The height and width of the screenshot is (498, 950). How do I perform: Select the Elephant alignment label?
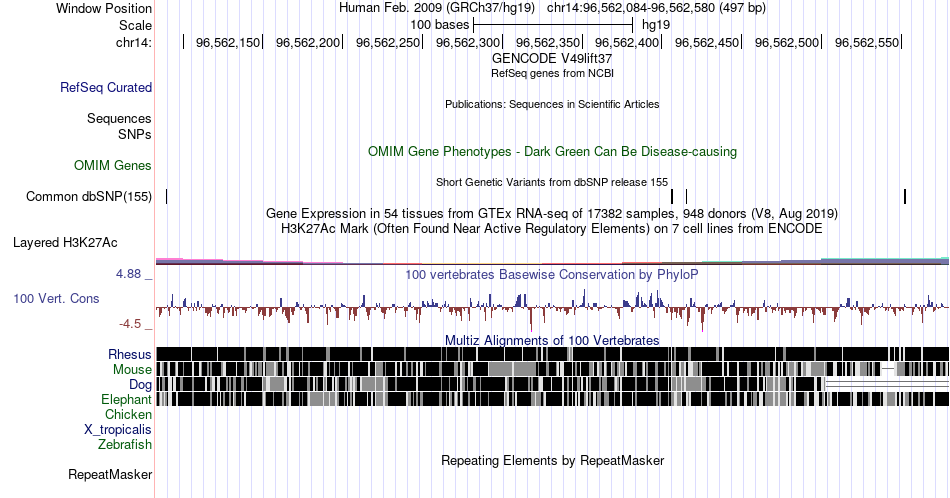click(x=127, y=399)
